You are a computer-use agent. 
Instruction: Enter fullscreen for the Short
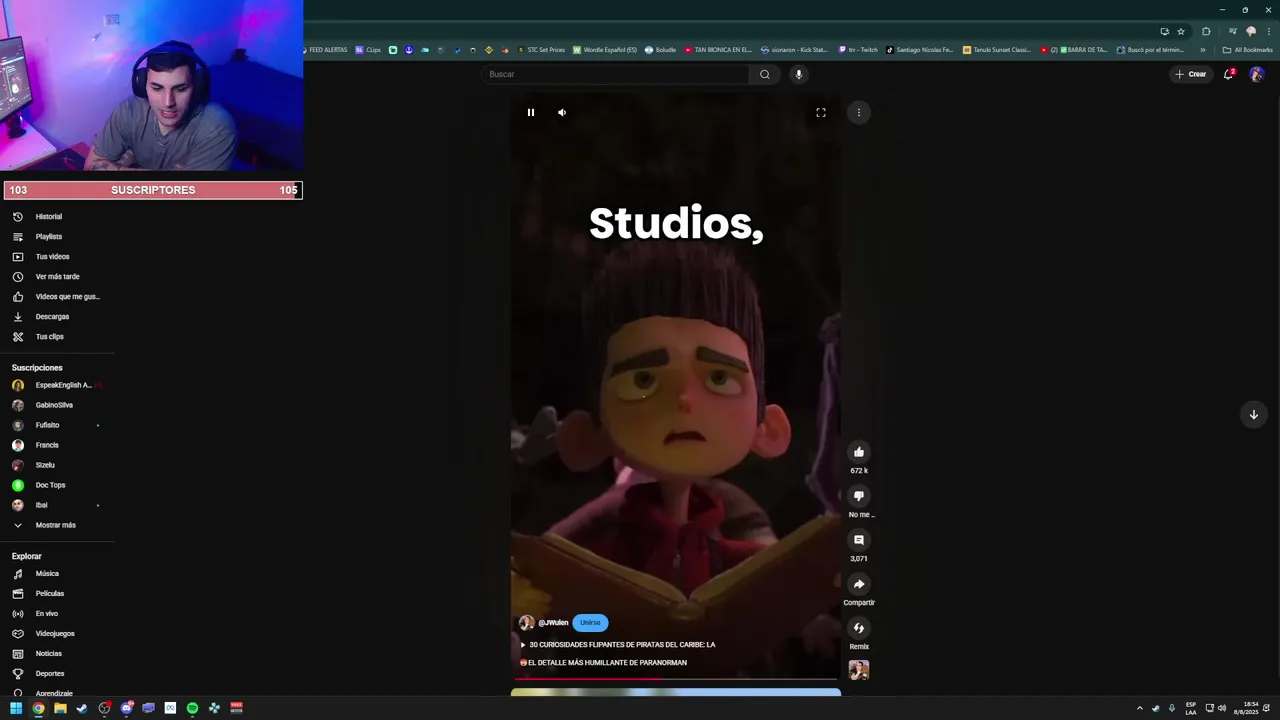821,113
